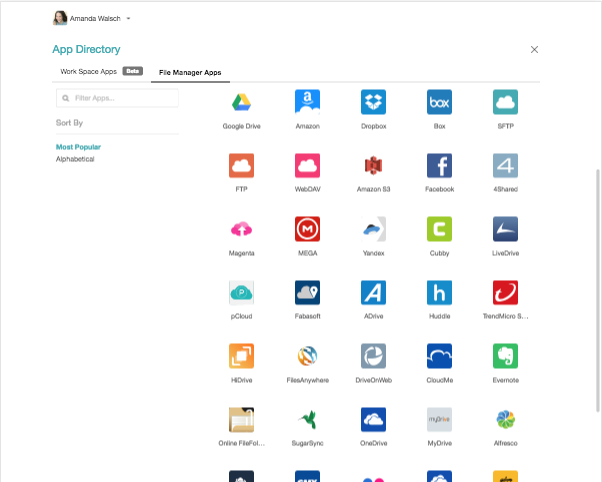Select the MyDrive app icon
This screenshot has width=602, height=482.
(x=440, y=420)
